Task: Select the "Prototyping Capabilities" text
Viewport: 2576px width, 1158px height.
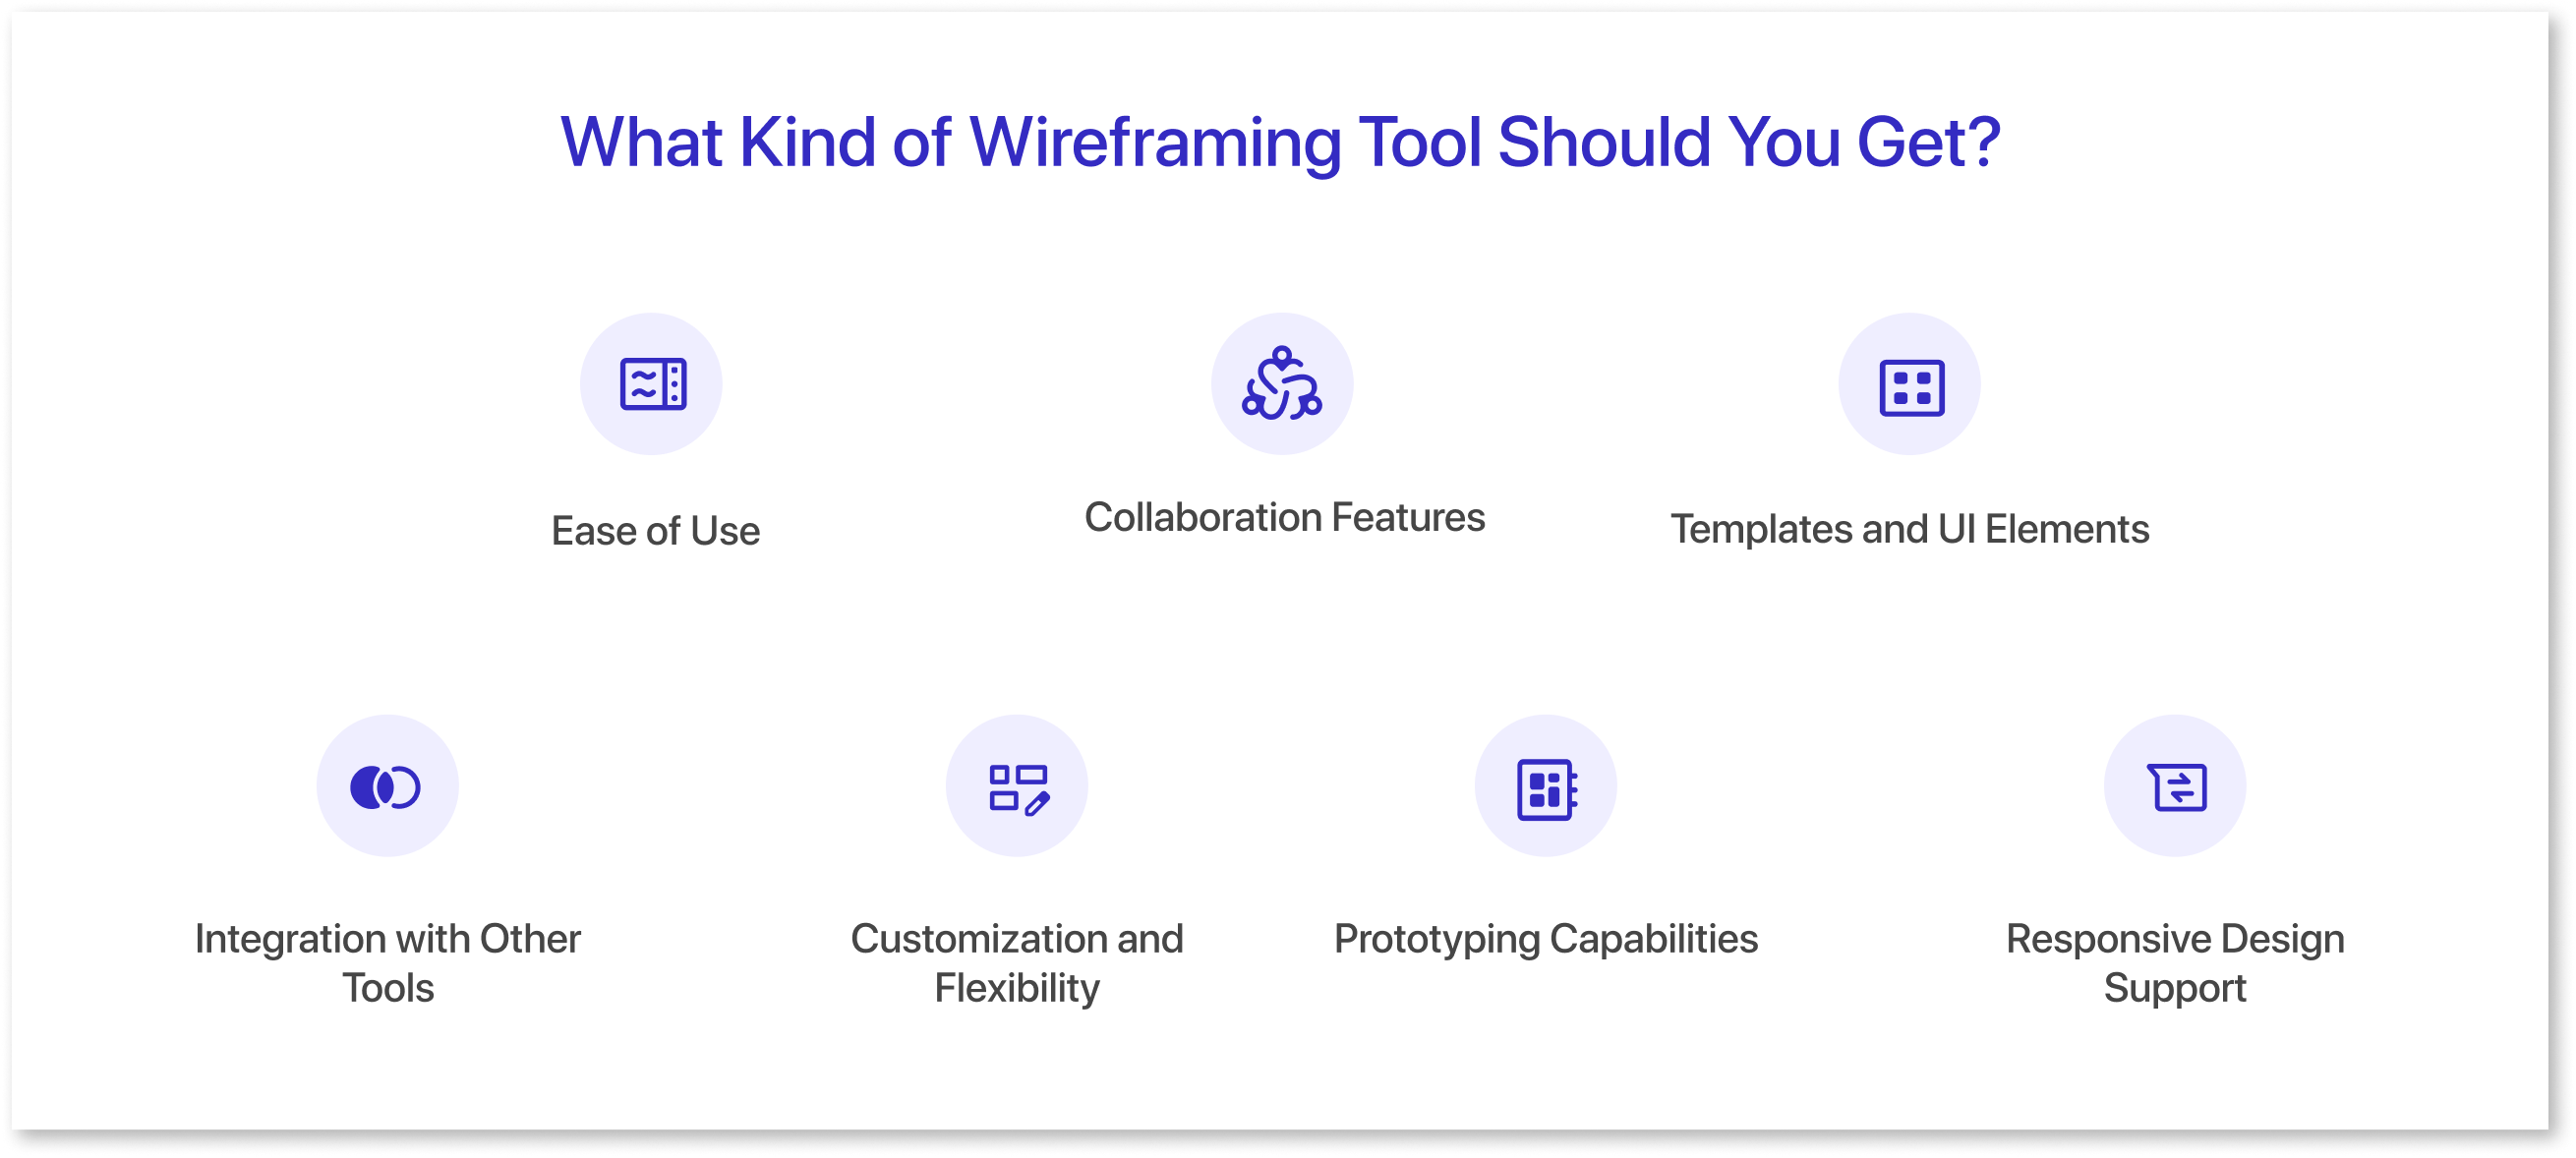Action: 1546,940
